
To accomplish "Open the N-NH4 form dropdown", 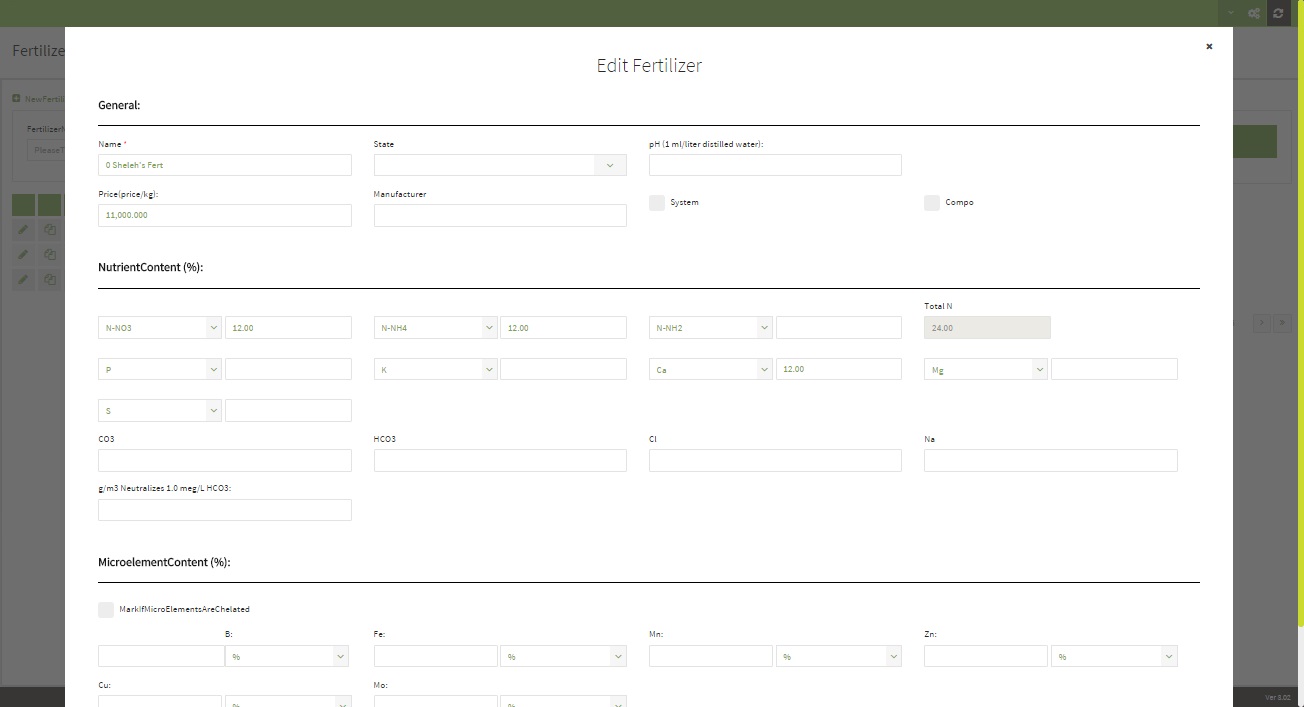I will click(x=436, y=328).
